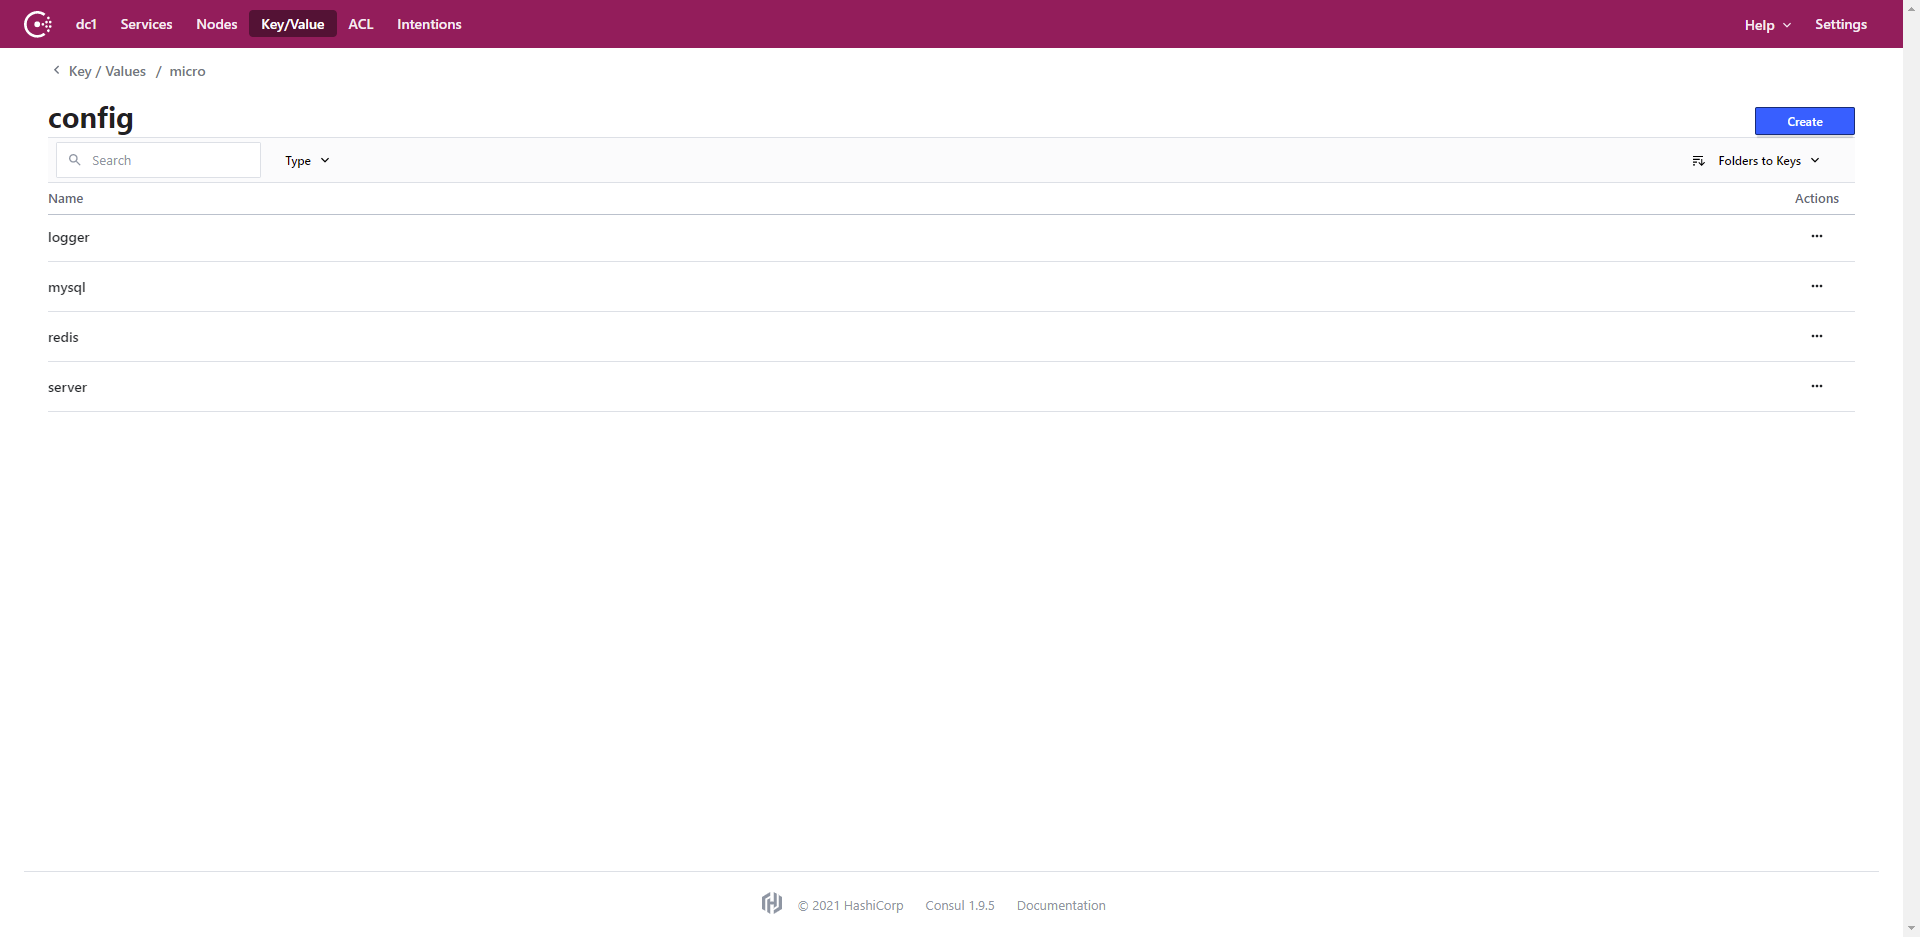Open actions menu for server row
The image size is (1920, 937).
(x=1816, y=387)
